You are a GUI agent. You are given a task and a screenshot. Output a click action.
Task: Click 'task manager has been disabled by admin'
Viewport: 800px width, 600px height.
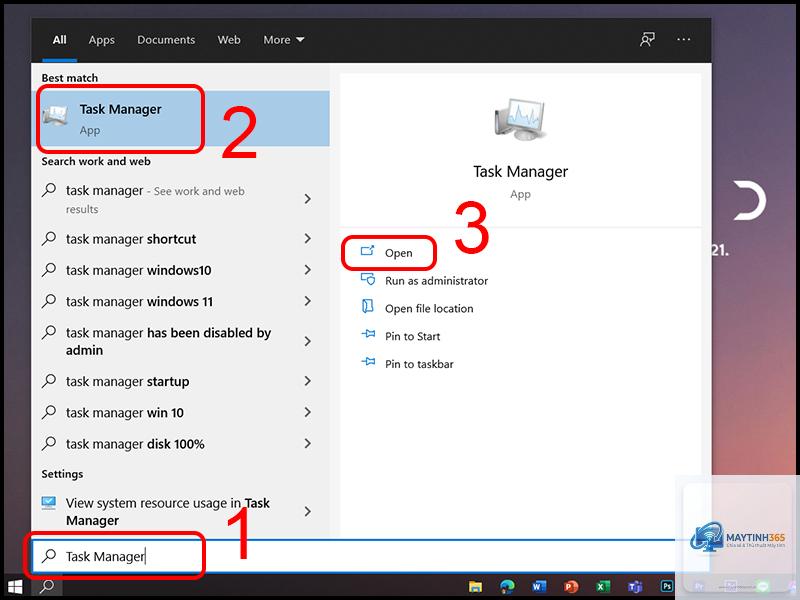click(x=168, y=341)
